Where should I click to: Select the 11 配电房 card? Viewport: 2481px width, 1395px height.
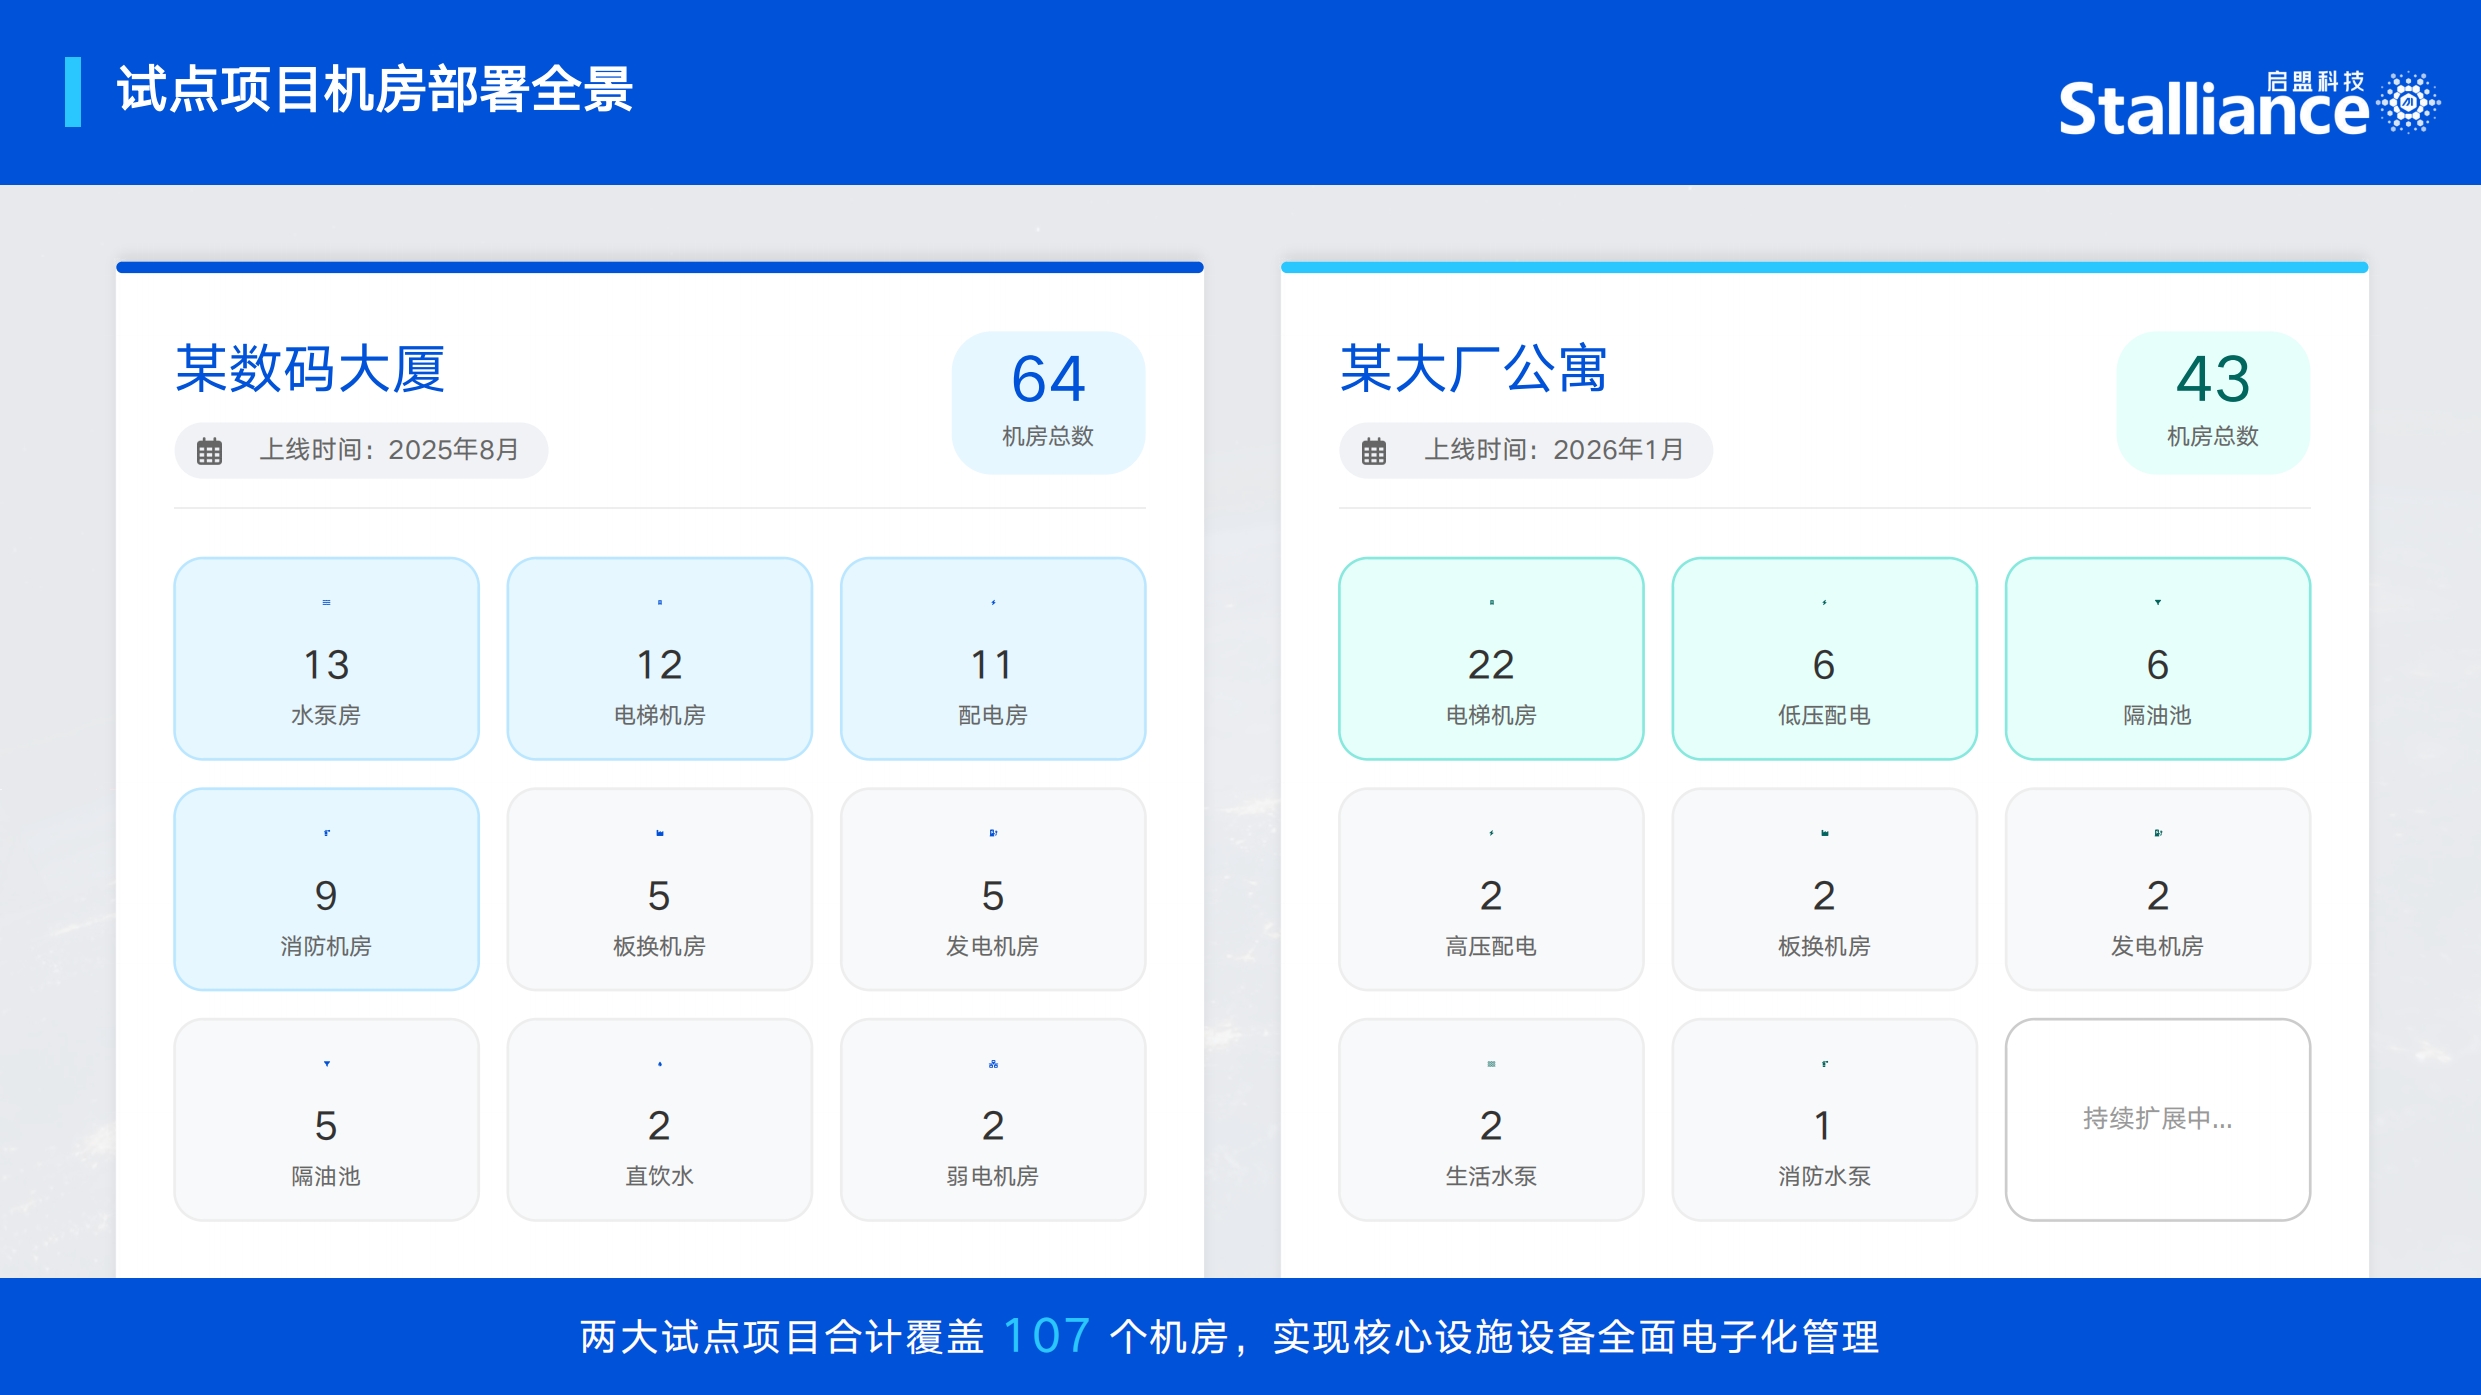[x=993, y=659]
